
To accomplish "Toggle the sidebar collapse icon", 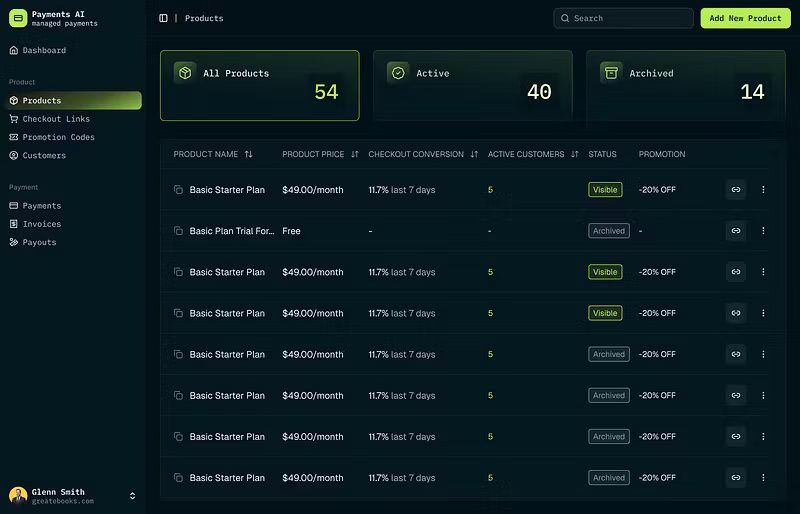I will pyautogui.click(x=163, y=18).
